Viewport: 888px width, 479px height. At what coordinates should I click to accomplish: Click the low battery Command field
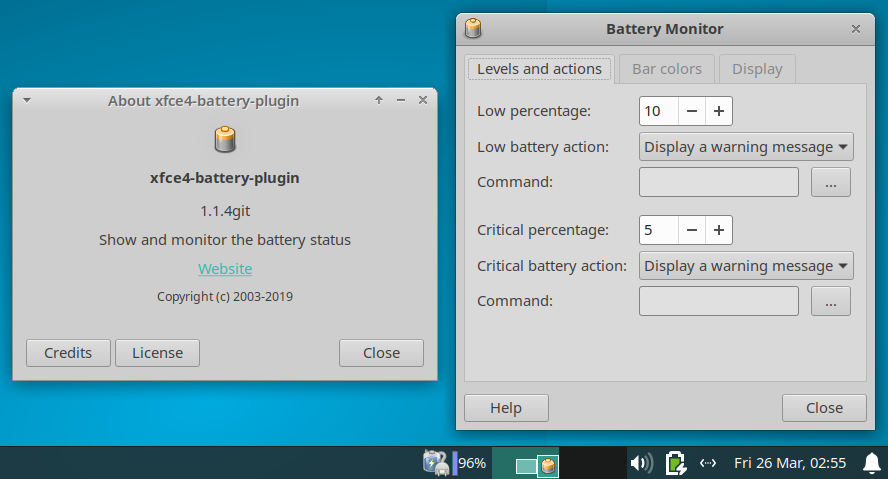719,182
